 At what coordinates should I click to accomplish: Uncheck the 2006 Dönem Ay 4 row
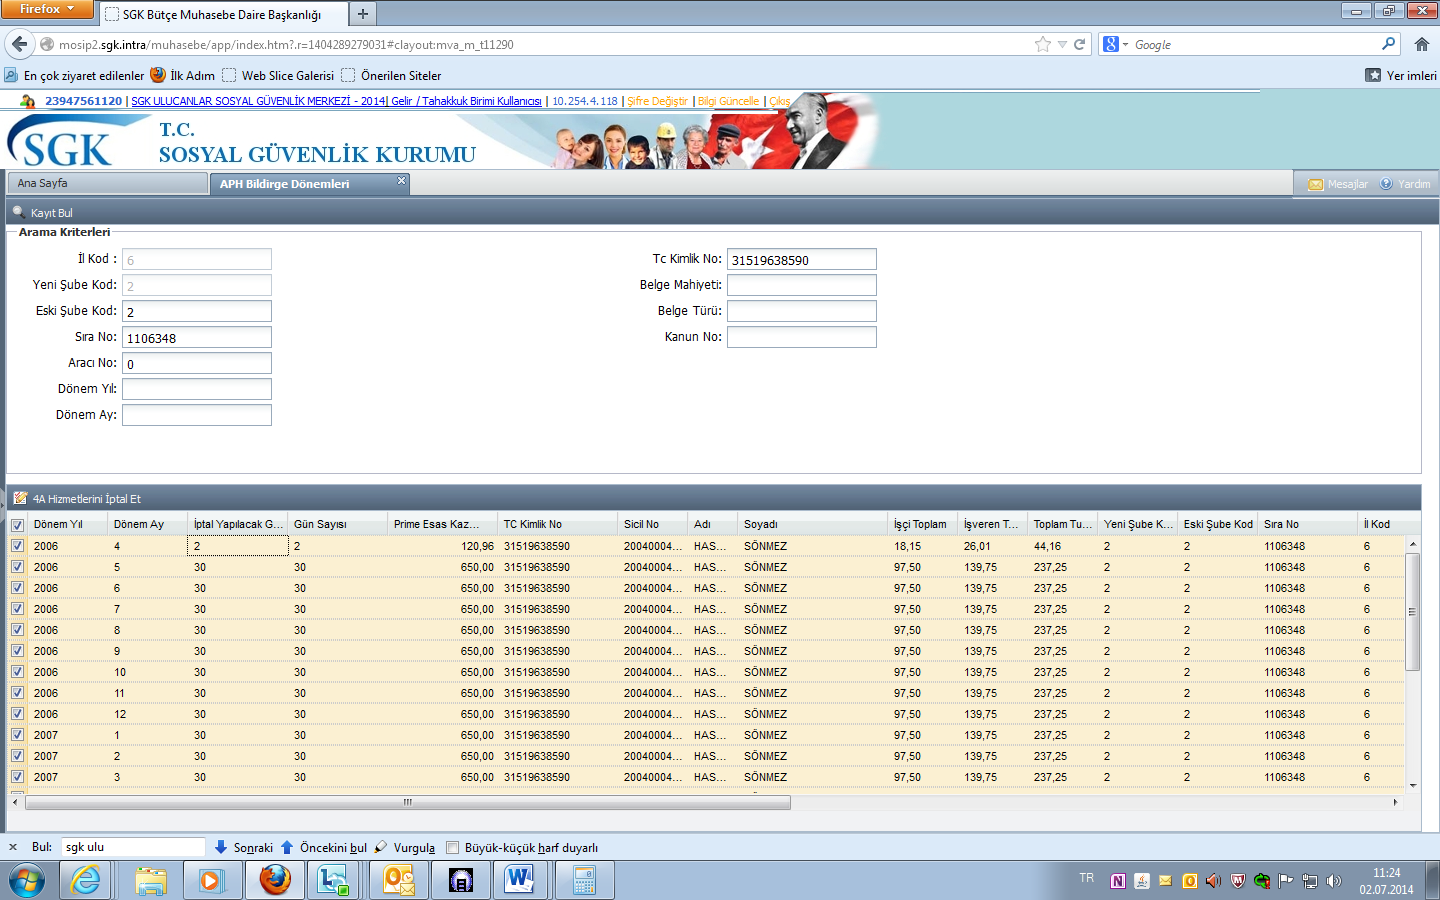(x=17, y=546)
